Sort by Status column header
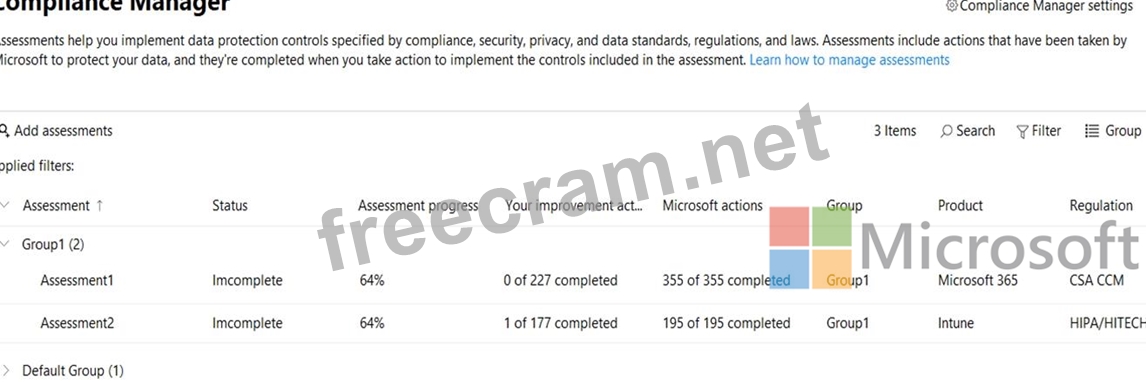Viewport: 1146px width, 382px height. (229, 206)
